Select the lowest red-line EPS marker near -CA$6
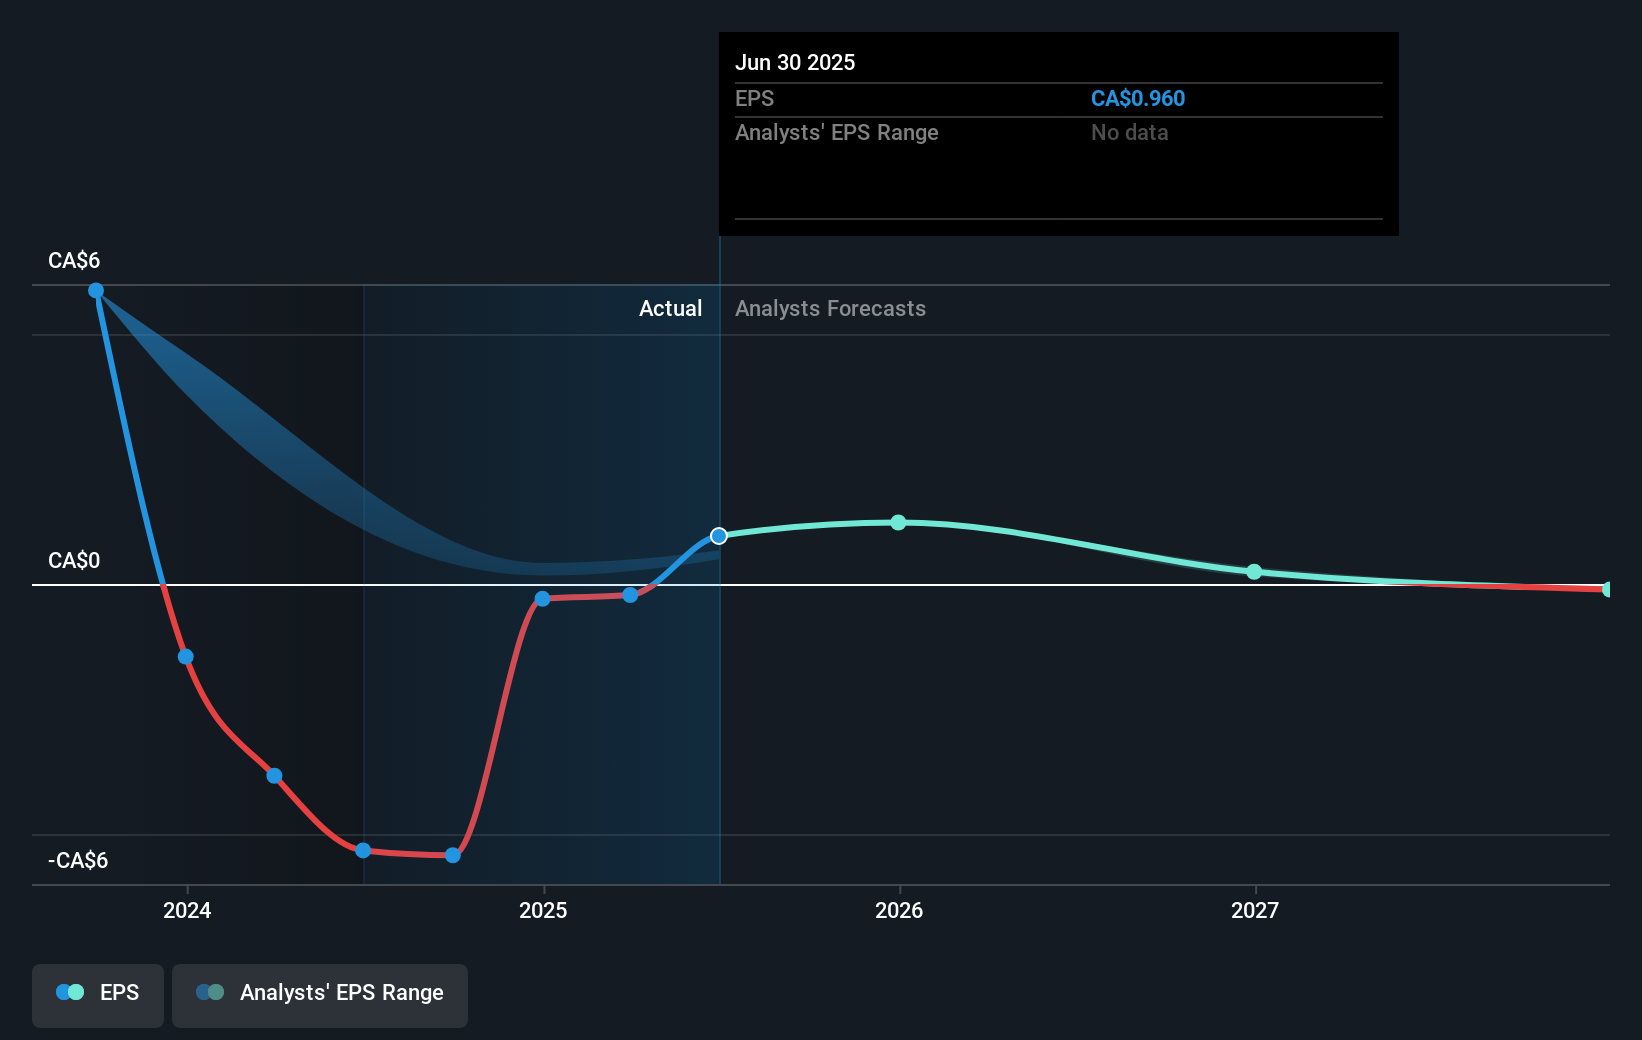 [x=453, y=855]
